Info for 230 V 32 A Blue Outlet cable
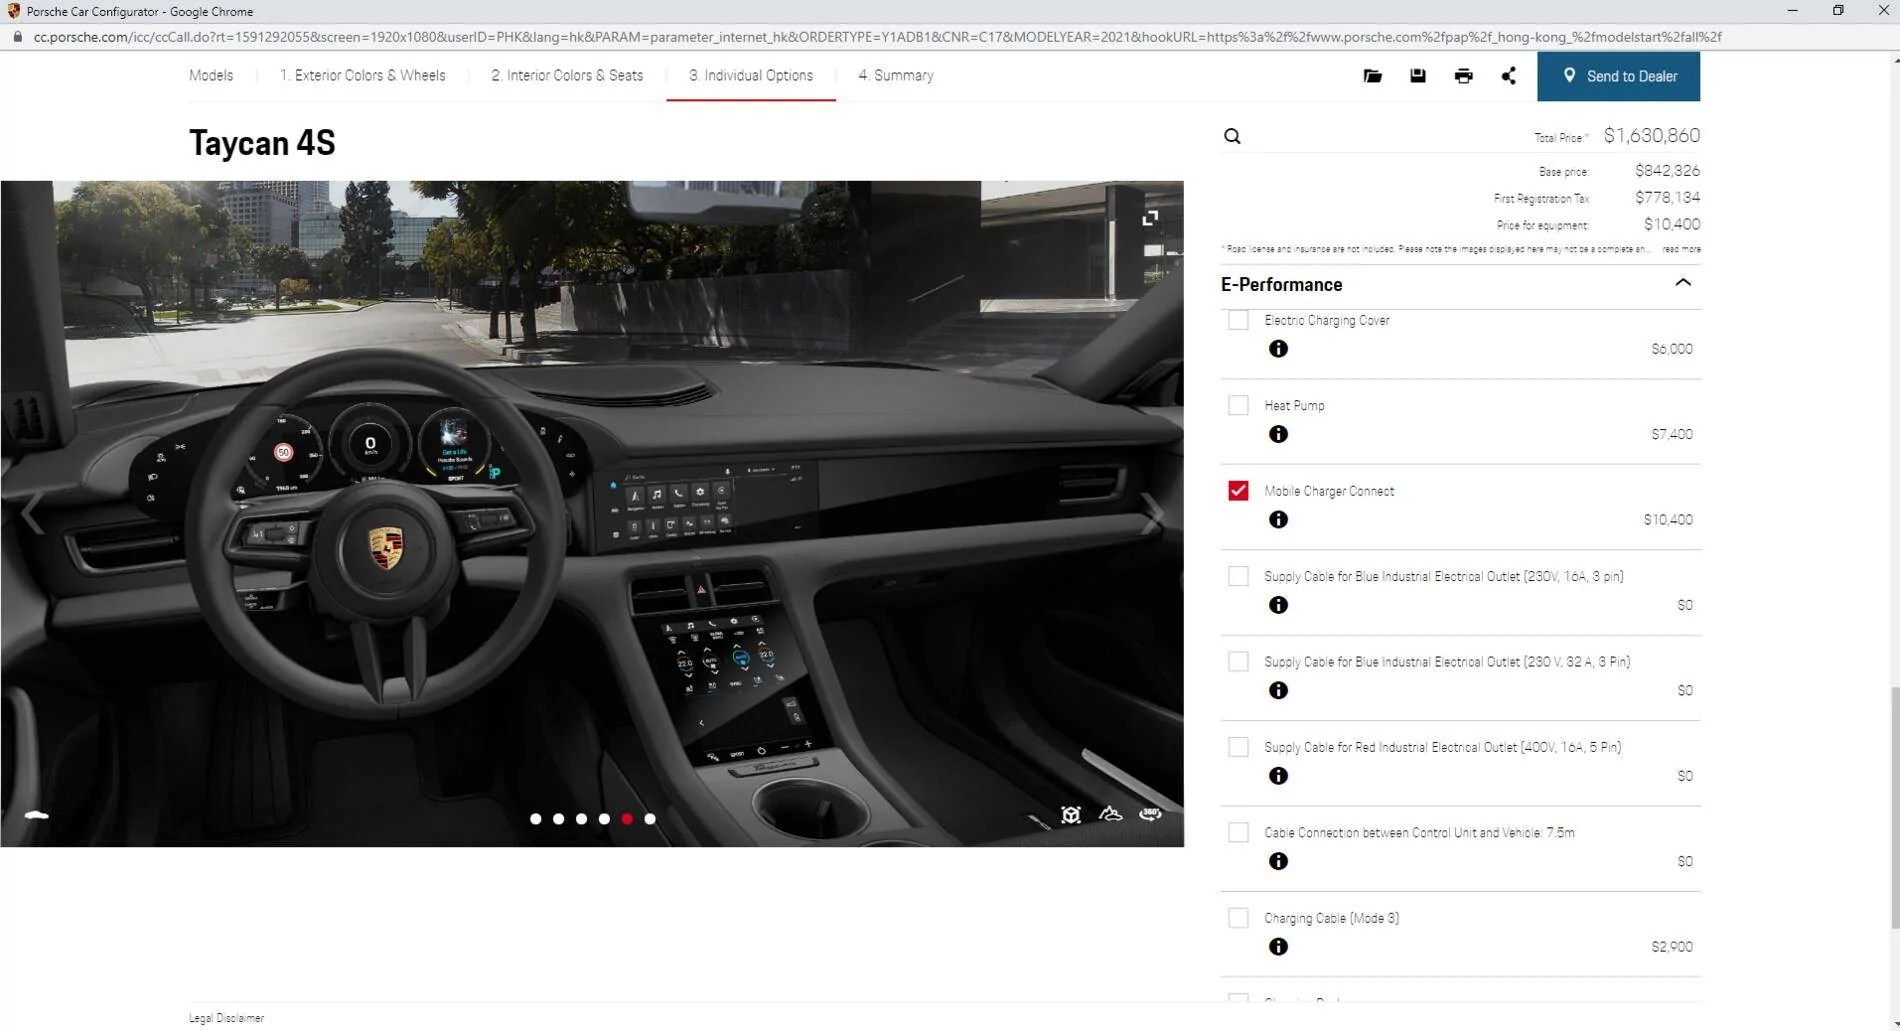Image resolution: width=1900 pixels, height=1031 pixels. [1278, 691]
